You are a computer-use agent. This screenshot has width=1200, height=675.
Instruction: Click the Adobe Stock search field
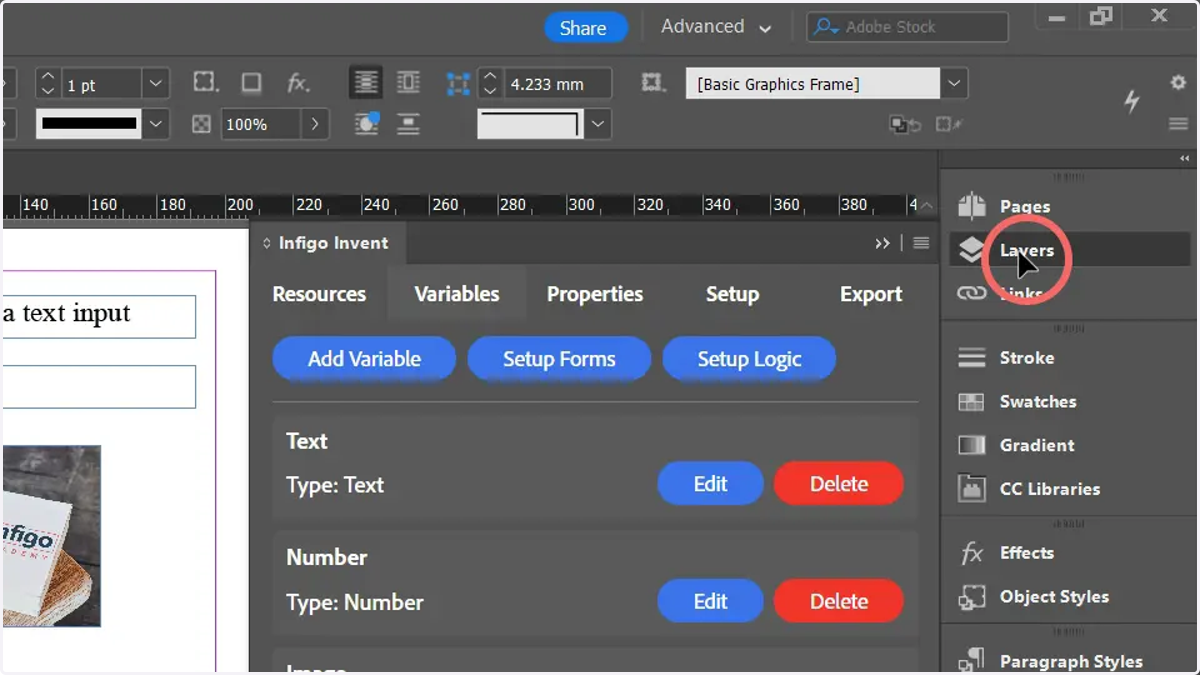click(910, 27)
